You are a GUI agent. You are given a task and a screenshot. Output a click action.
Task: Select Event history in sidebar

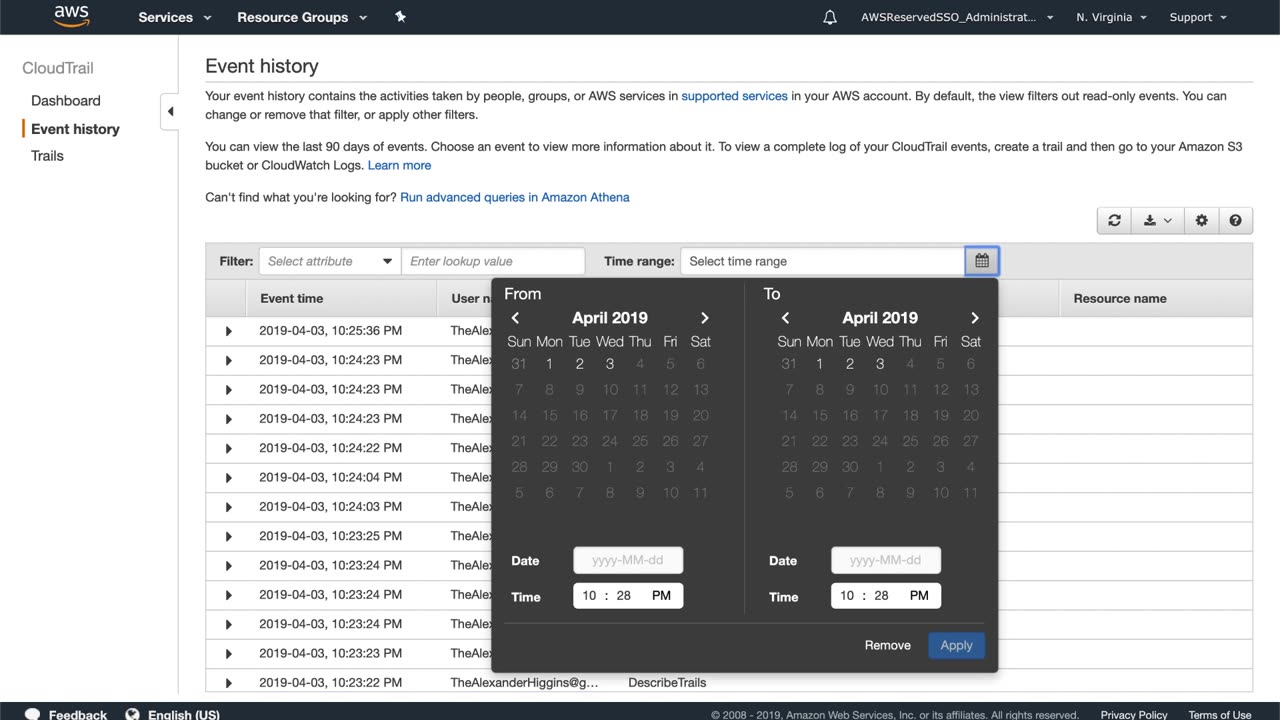pyautogui.click(x=75, y=129)
